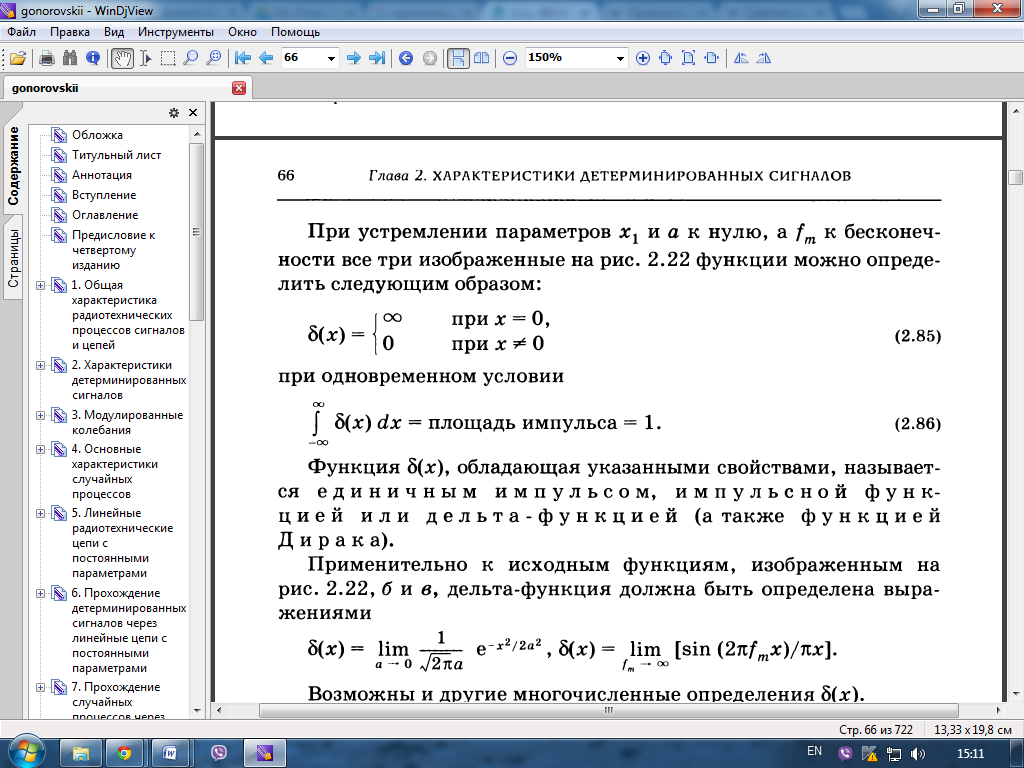
Task: Open Предисловие к четвертому изданию bookmark
Action: click(114, 250)
